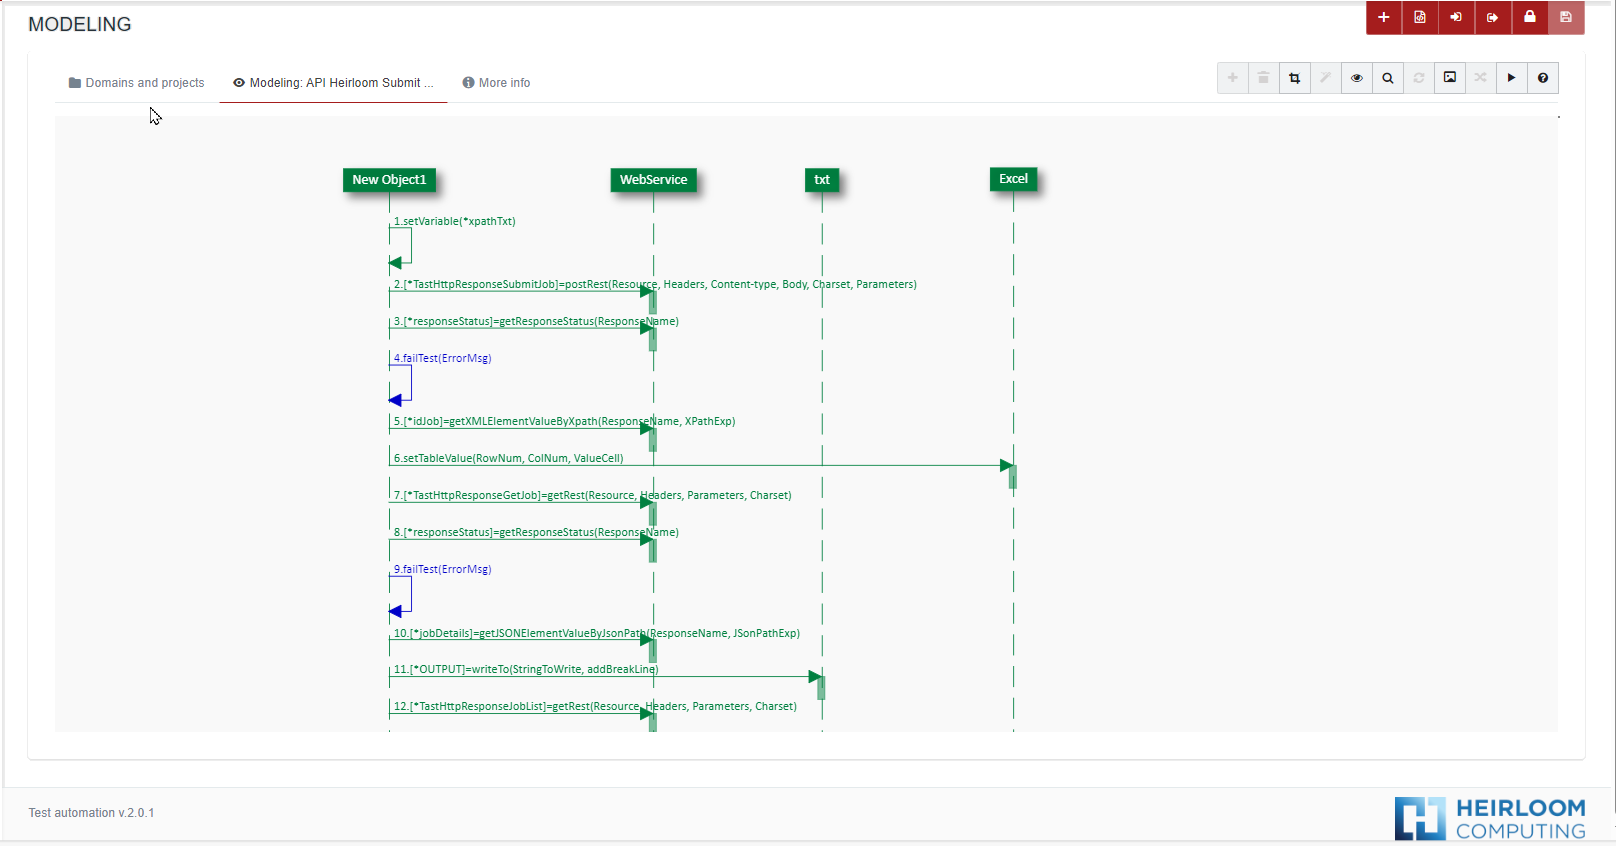Open help via question mark icon
This screenshot has width=1616, height=846.
click(1543, 78)
